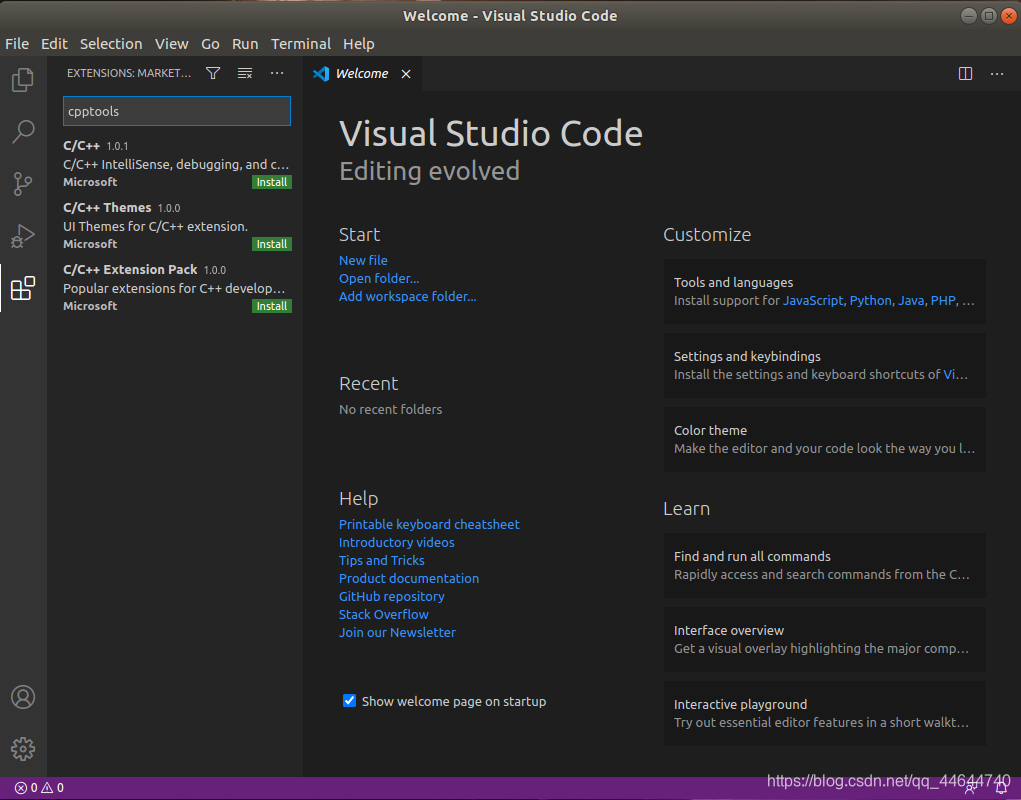Toggle Show welcome page on startup checkbox
This screenshot has width=1021, height=800.
[x=349, y=701]
